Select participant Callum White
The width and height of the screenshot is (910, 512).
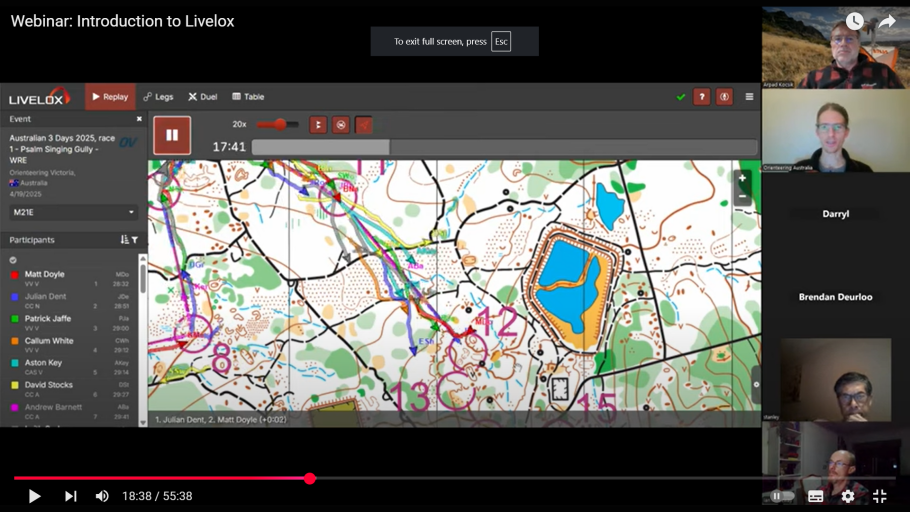(x=49, y=340)
